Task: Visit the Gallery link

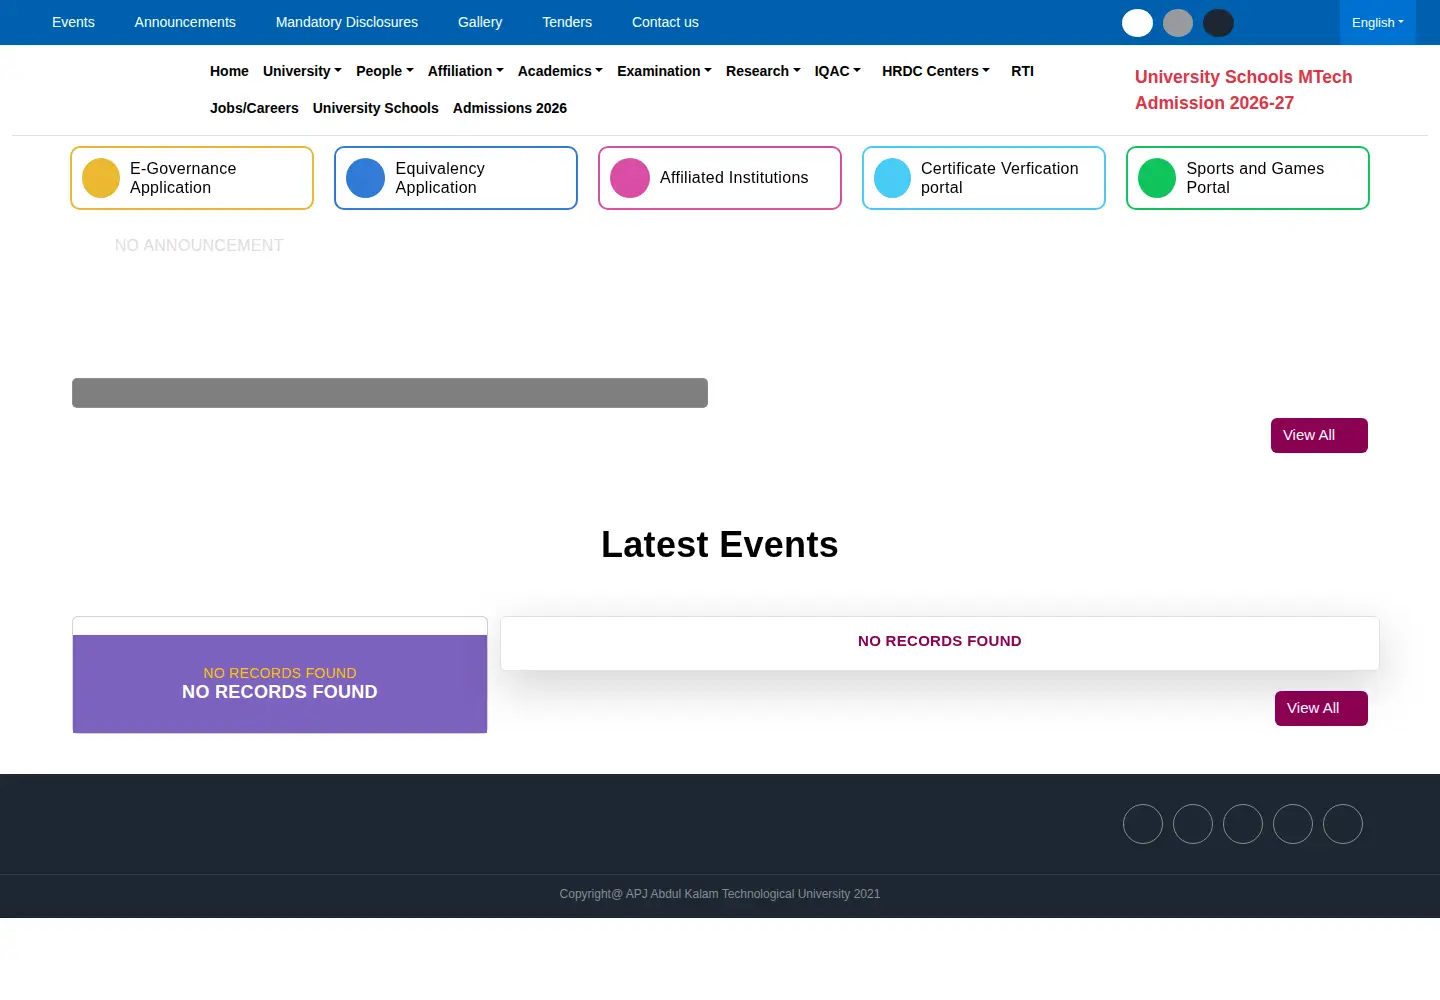Action: tap(480, 22)
